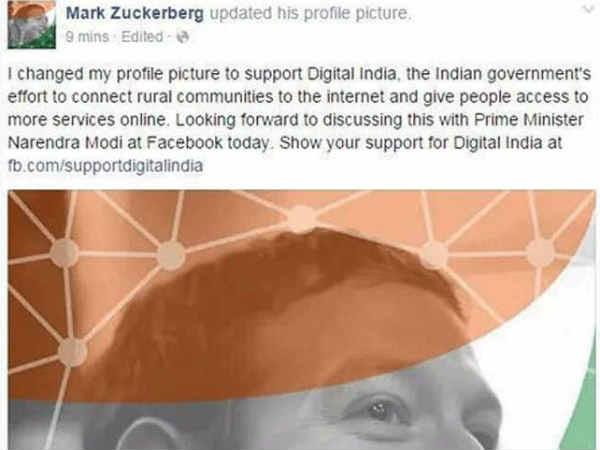
Task: Click "Prime Minister" in the post text
Action: coord(529,120)
